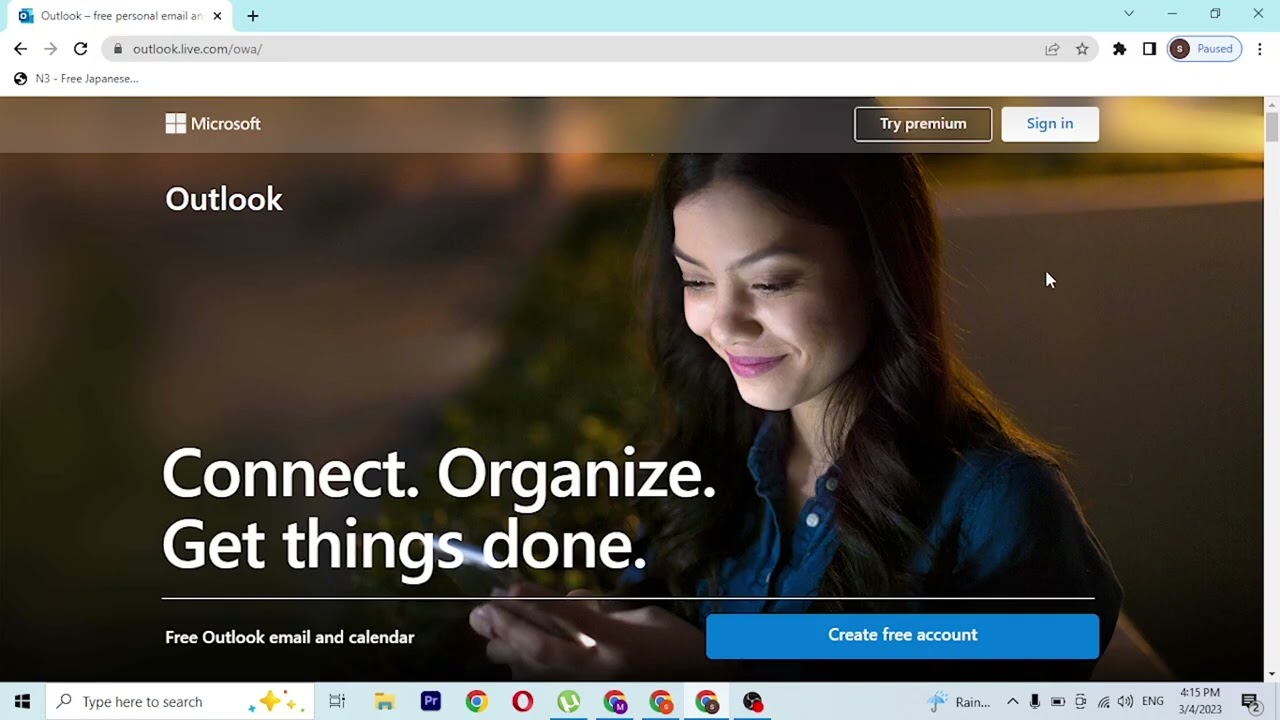
Task: Open Chrome tab search dropdown arrow
Action: [x=1129, y=14]
